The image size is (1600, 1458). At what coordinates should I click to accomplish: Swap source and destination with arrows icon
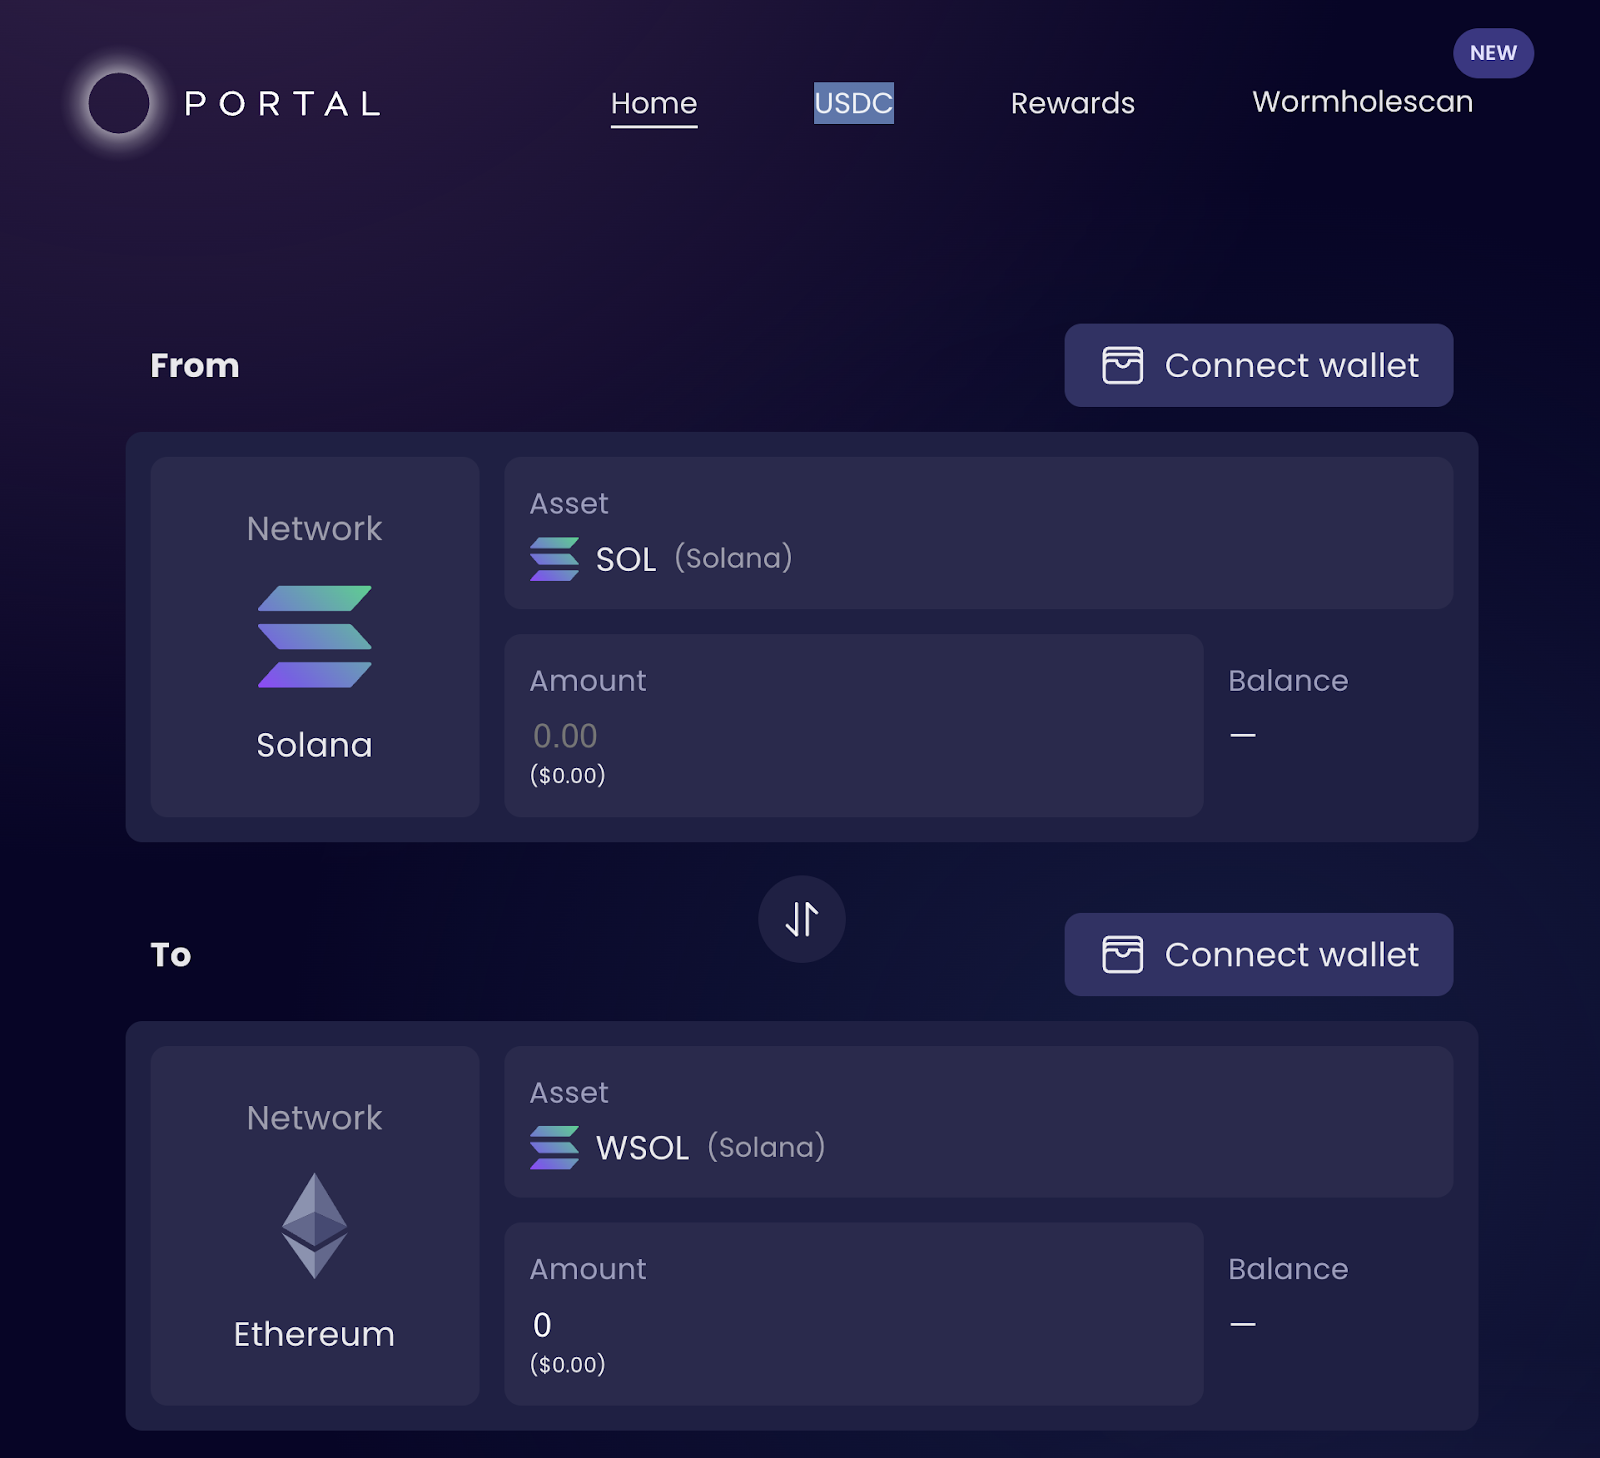point(802,919)
